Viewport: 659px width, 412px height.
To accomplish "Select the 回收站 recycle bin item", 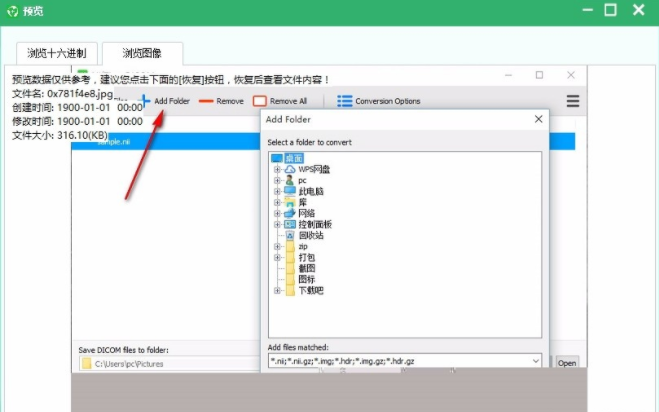I will pyautogui.click(x=309, y=235).
